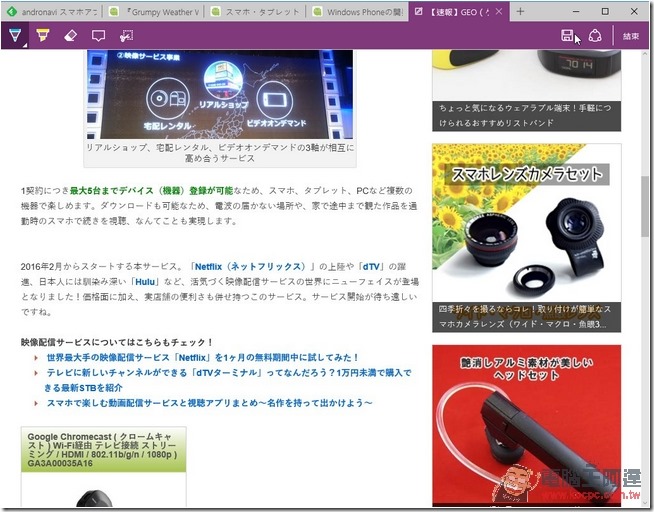Activate the Clip tool
The height and width of the screenshot is (512, 654).
tap(126, 36)
